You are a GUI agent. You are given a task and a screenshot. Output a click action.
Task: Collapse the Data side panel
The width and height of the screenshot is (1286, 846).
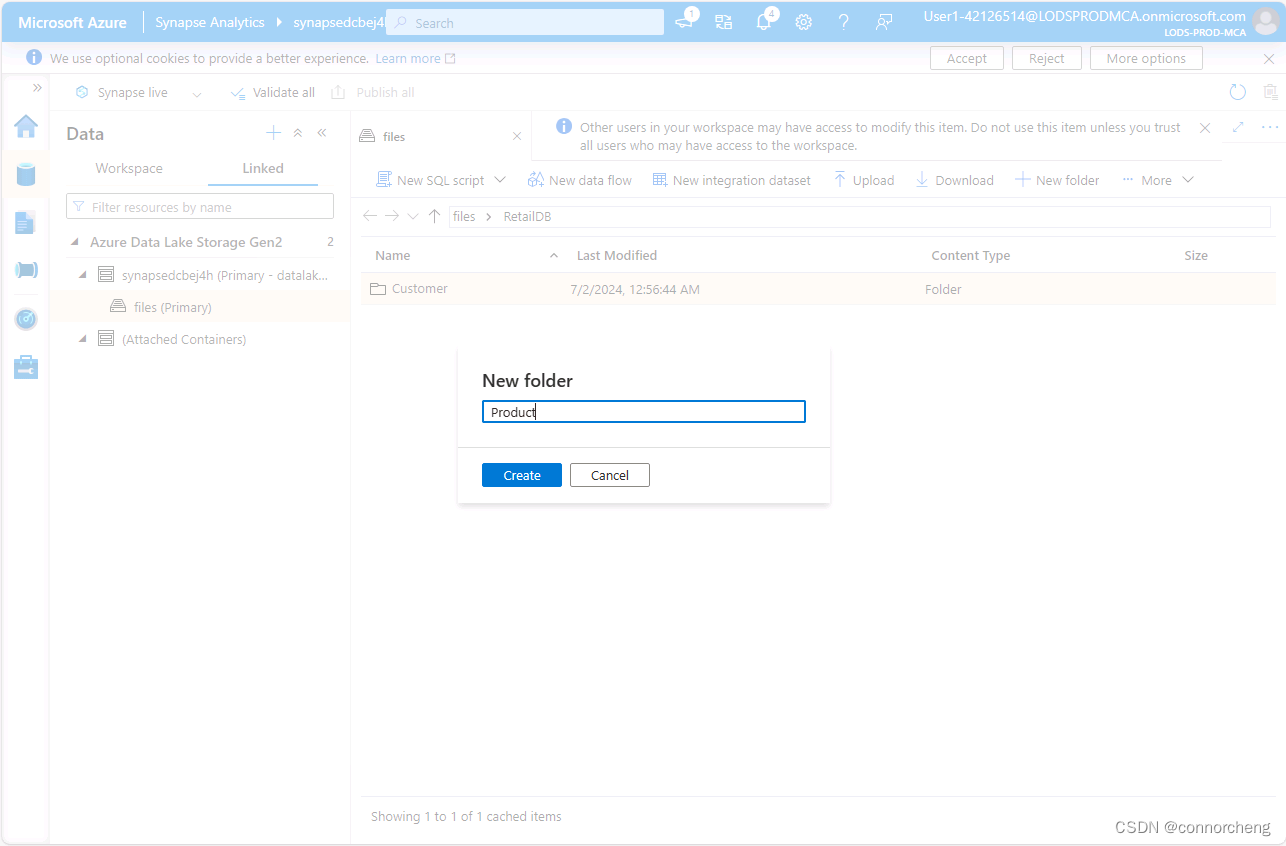(x=322, y=133)
